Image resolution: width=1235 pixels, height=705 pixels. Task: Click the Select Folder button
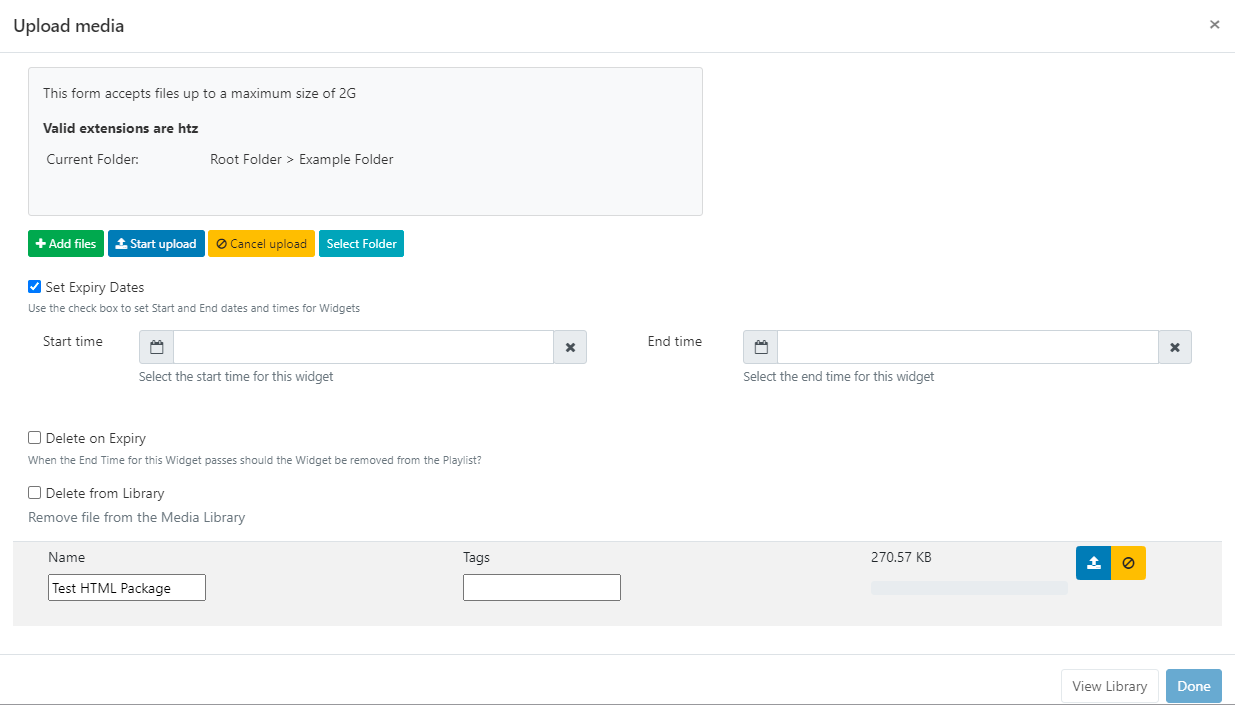[361, 244]
